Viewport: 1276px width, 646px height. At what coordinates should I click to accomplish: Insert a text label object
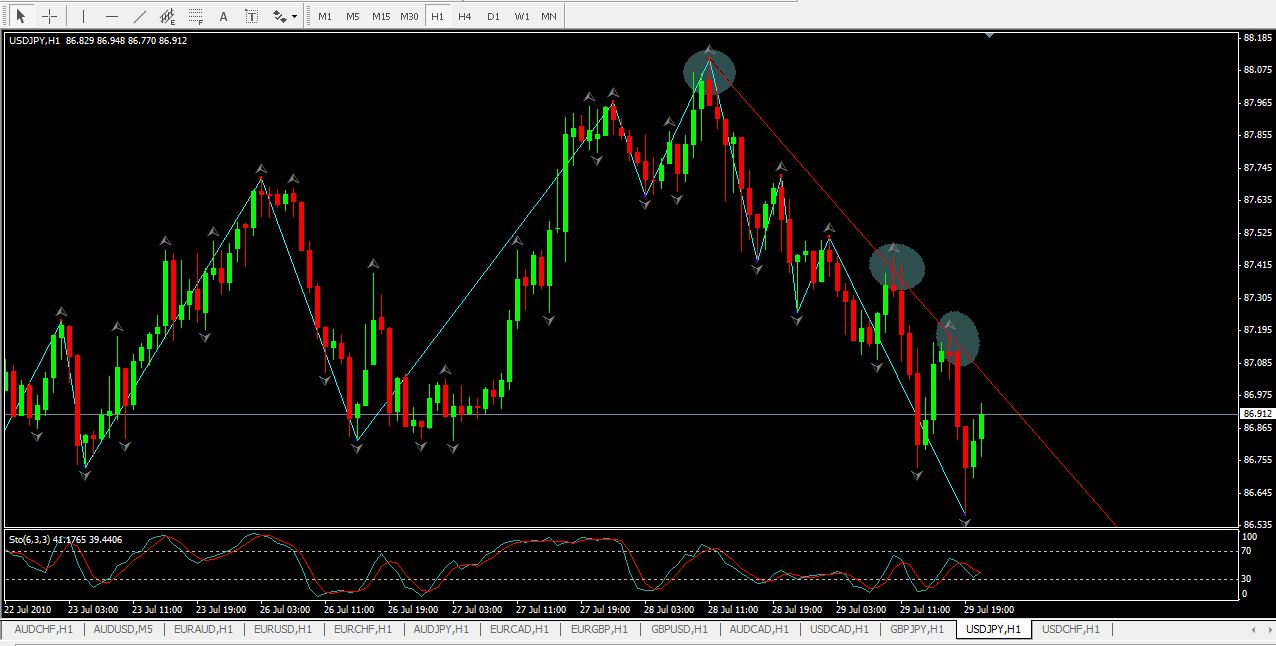coord(251,16)
